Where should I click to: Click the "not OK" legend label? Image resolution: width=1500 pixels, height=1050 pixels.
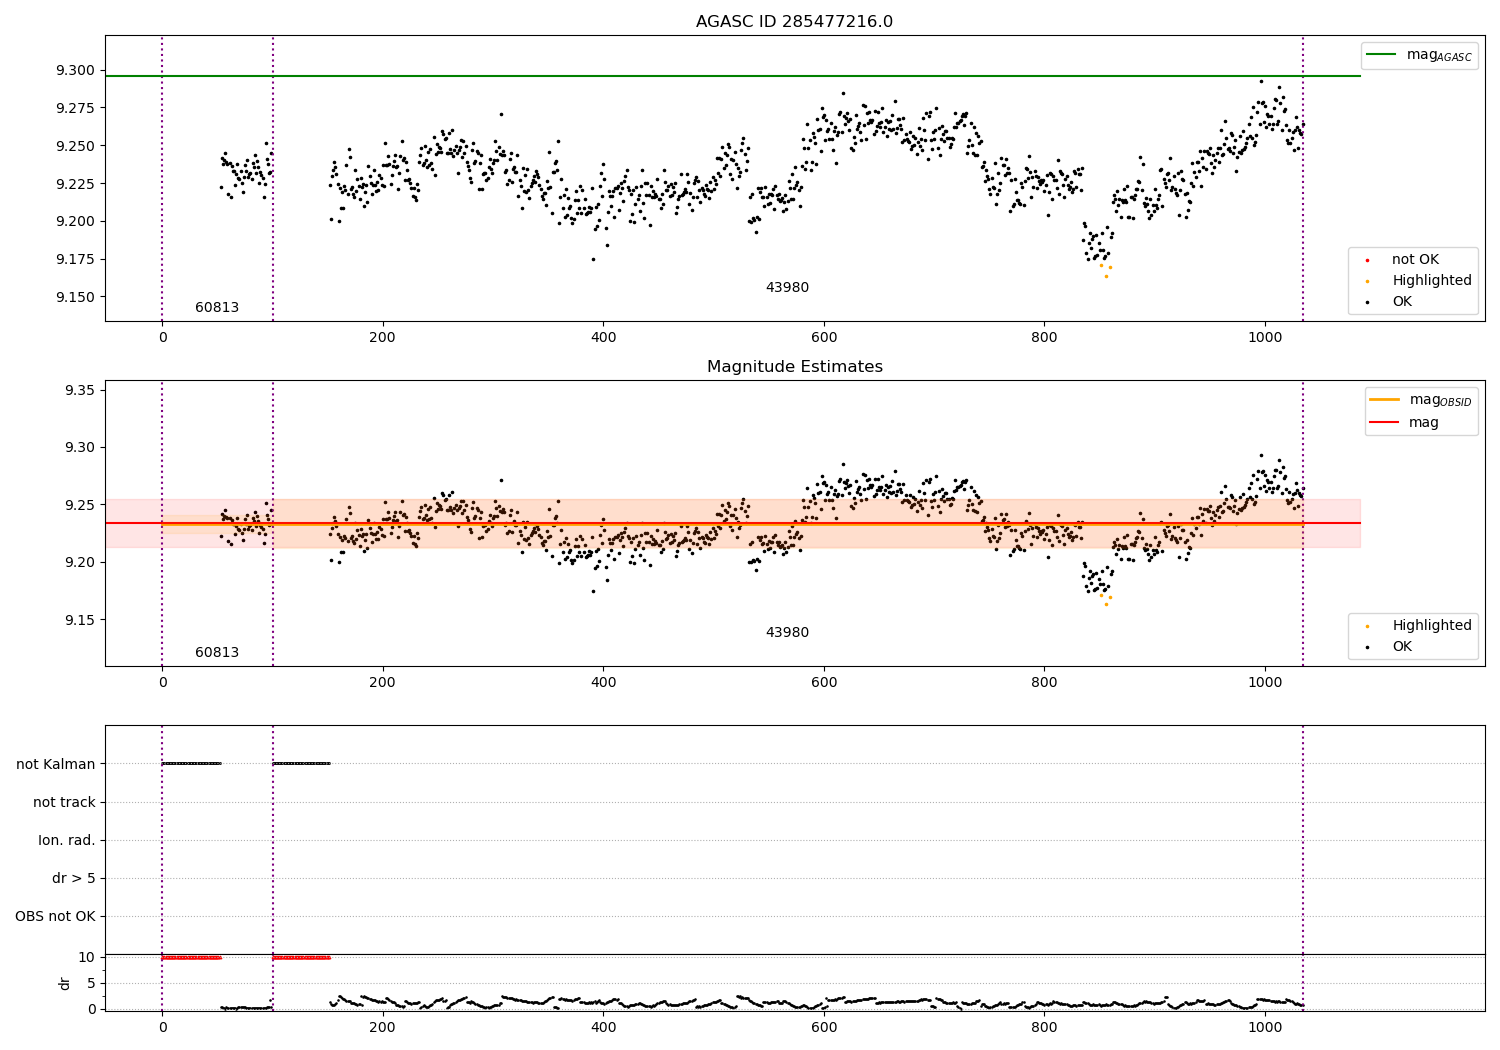pyautogui.click(x=1415, y=260)
